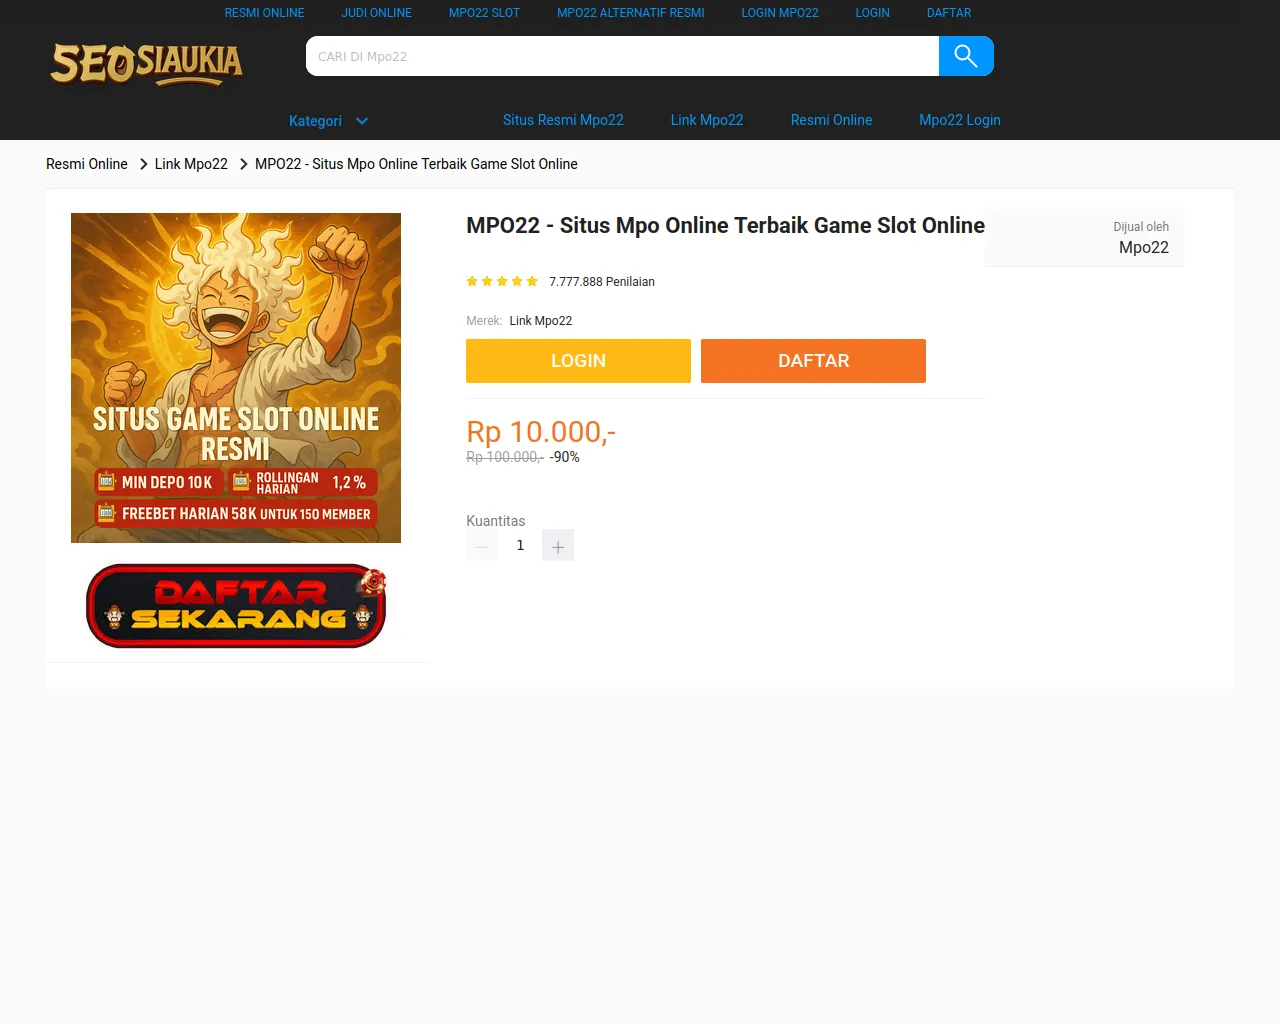Click the five-star rating icons
The width and height of the screenshot is (1280, 1024).
click(502, 281)
